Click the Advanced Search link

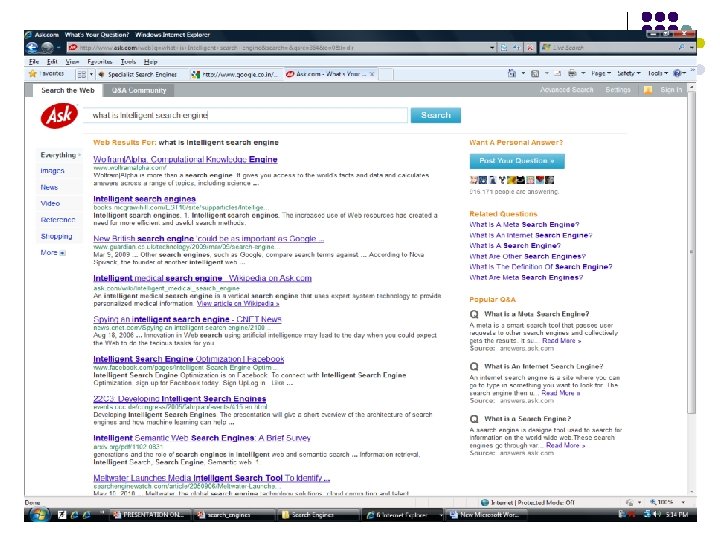566,90
